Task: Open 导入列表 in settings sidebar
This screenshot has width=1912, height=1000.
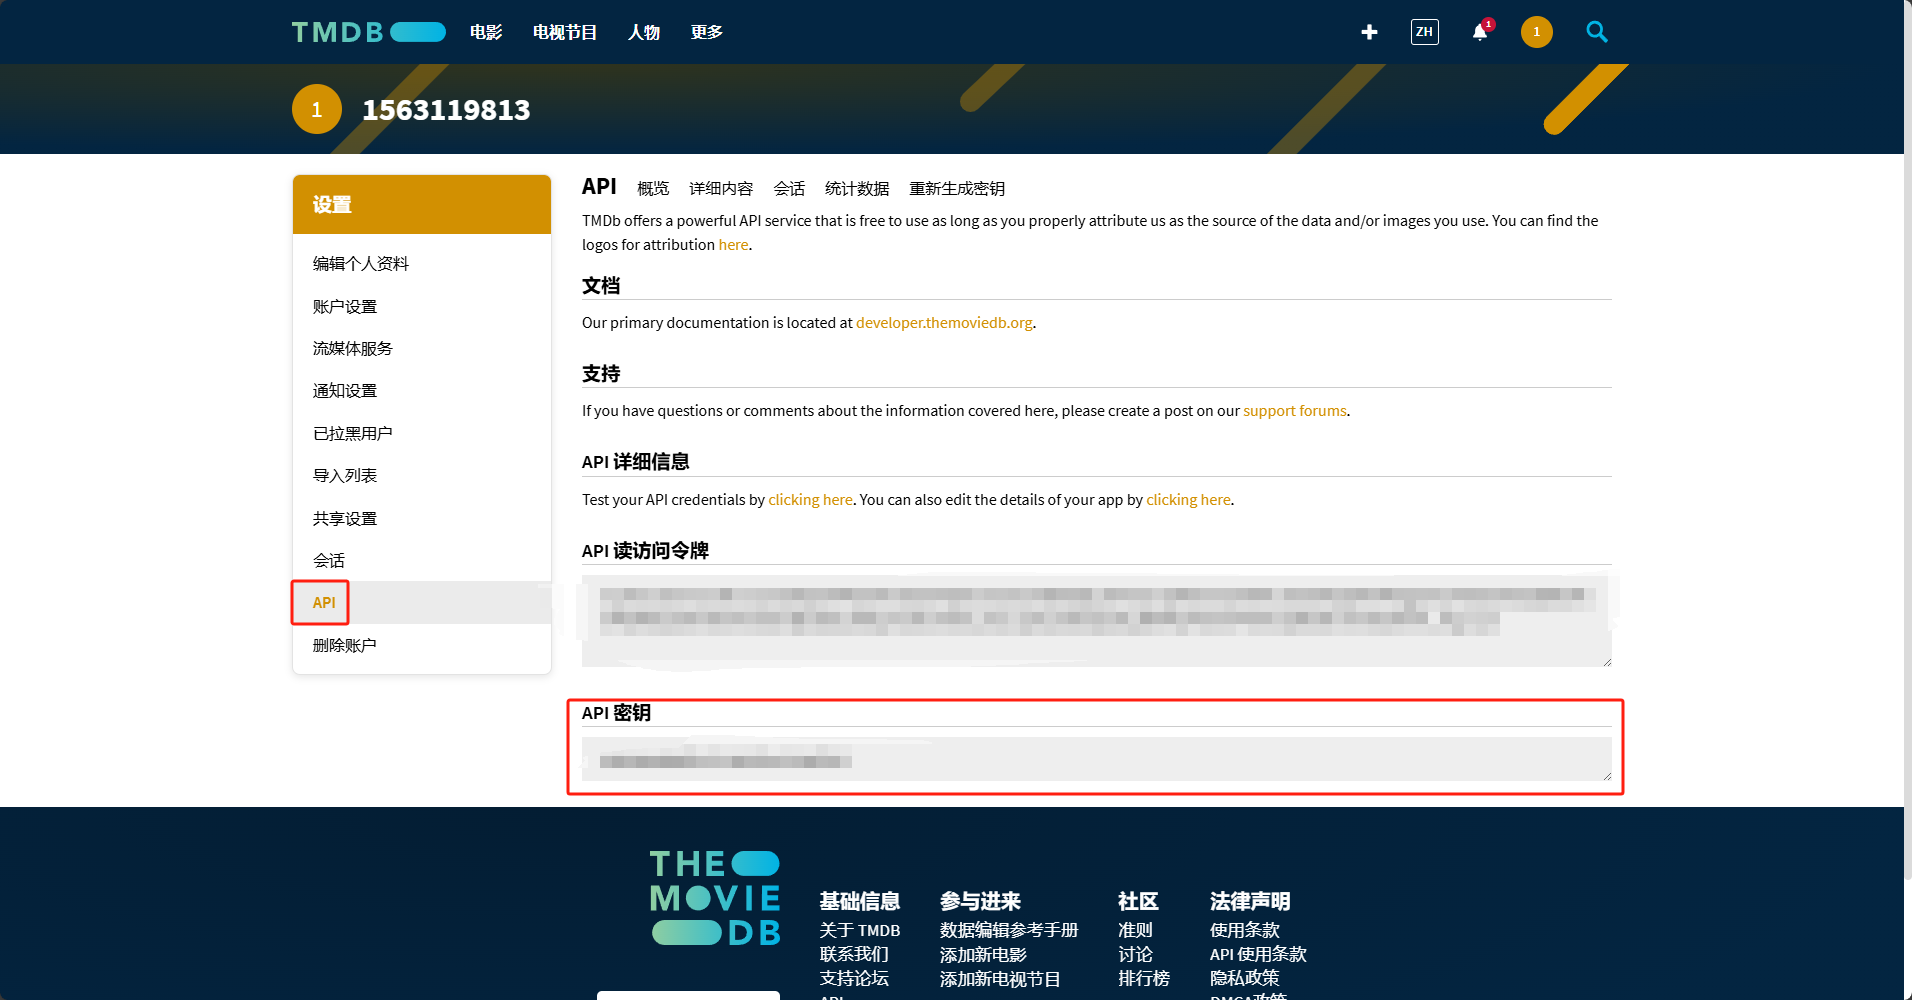Action: tap(345, 475)
